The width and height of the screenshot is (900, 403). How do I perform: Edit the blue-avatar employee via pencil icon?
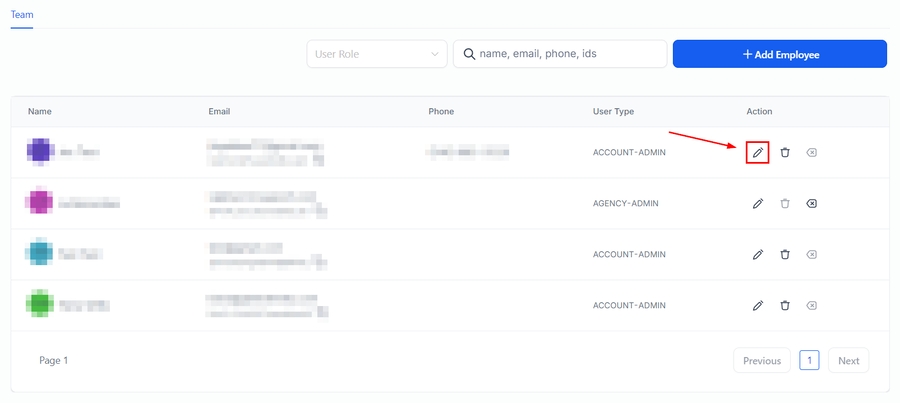click(758, 255)
